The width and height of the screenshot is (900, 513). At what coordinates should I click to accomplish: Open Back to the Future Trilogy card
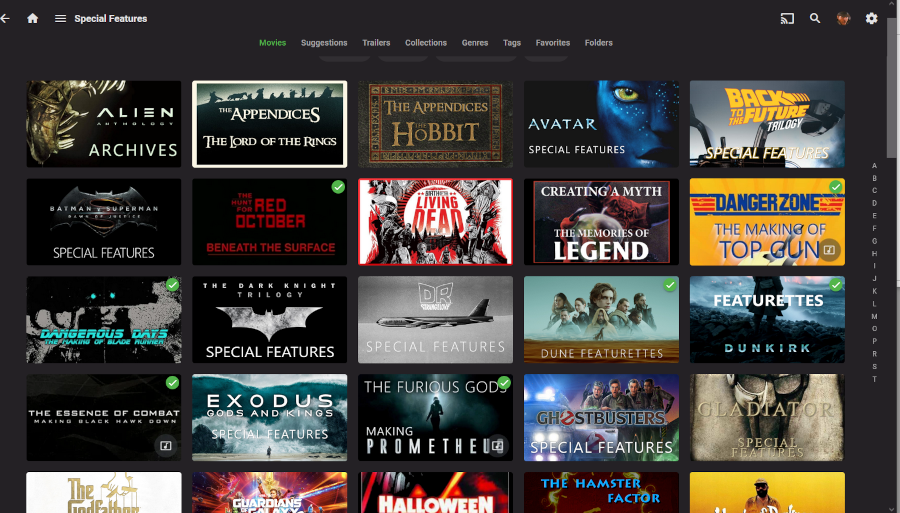[767, 124]
